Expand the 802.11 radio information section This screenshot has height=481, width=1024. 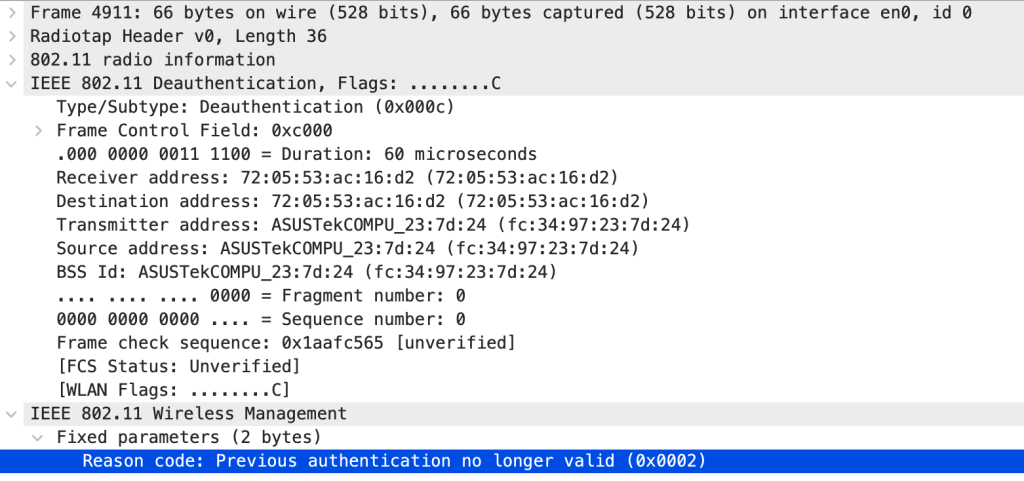pyautogui.click(x=11, y=60)
